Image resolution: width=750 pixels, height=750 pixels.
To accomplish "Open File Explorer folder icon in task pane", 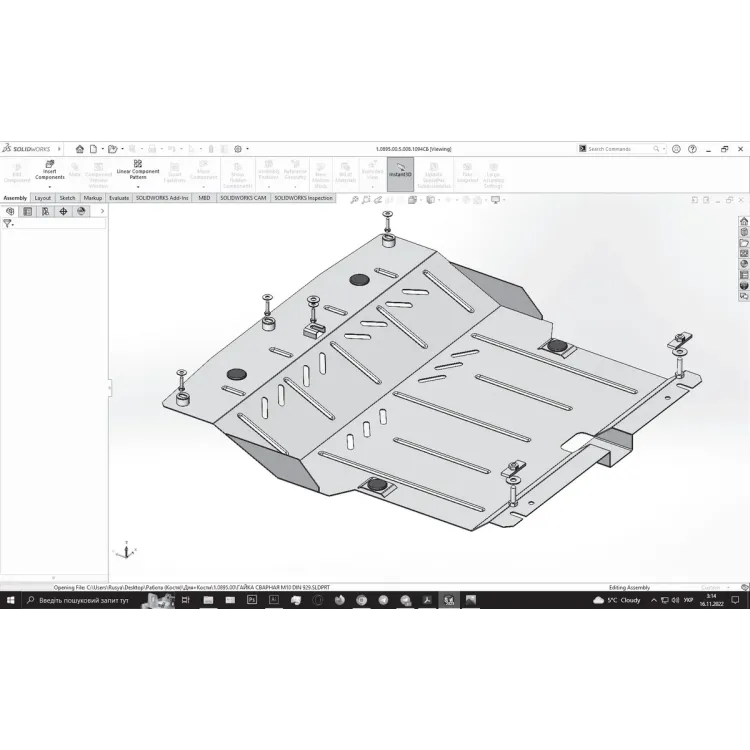I will [x=744, y=243].
